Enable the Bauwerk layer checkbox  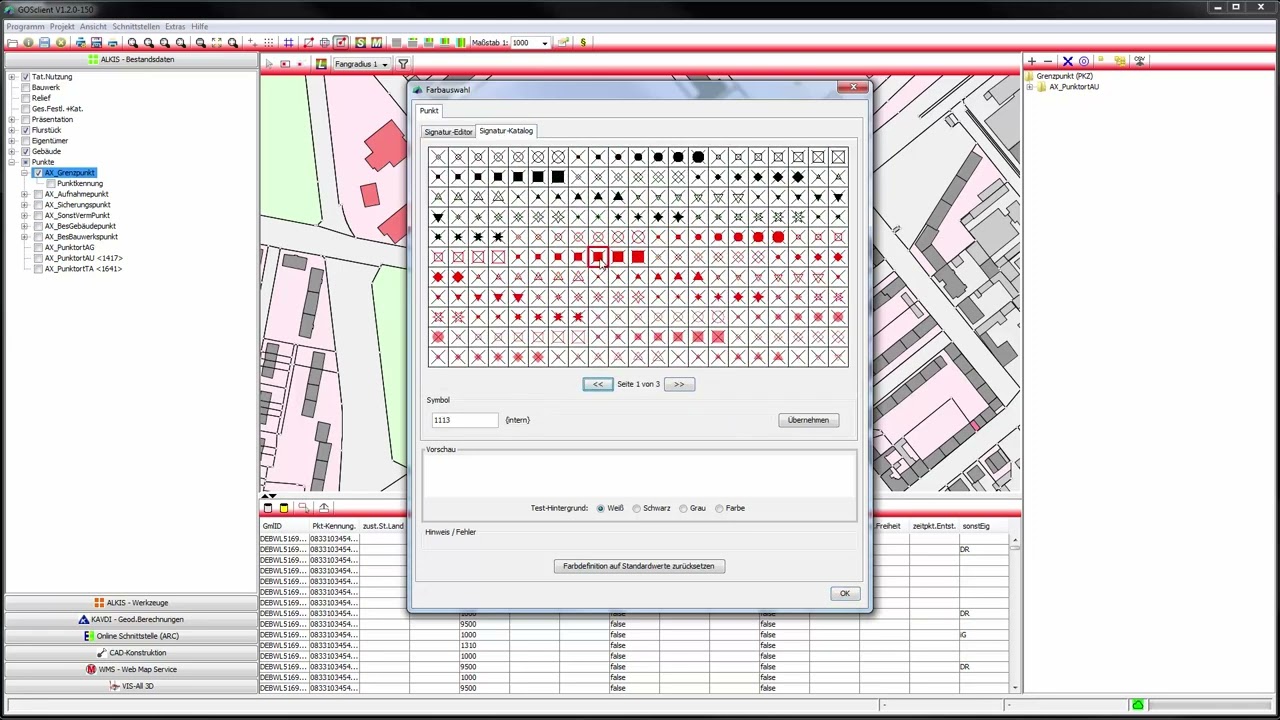click(x=26, y=88)
